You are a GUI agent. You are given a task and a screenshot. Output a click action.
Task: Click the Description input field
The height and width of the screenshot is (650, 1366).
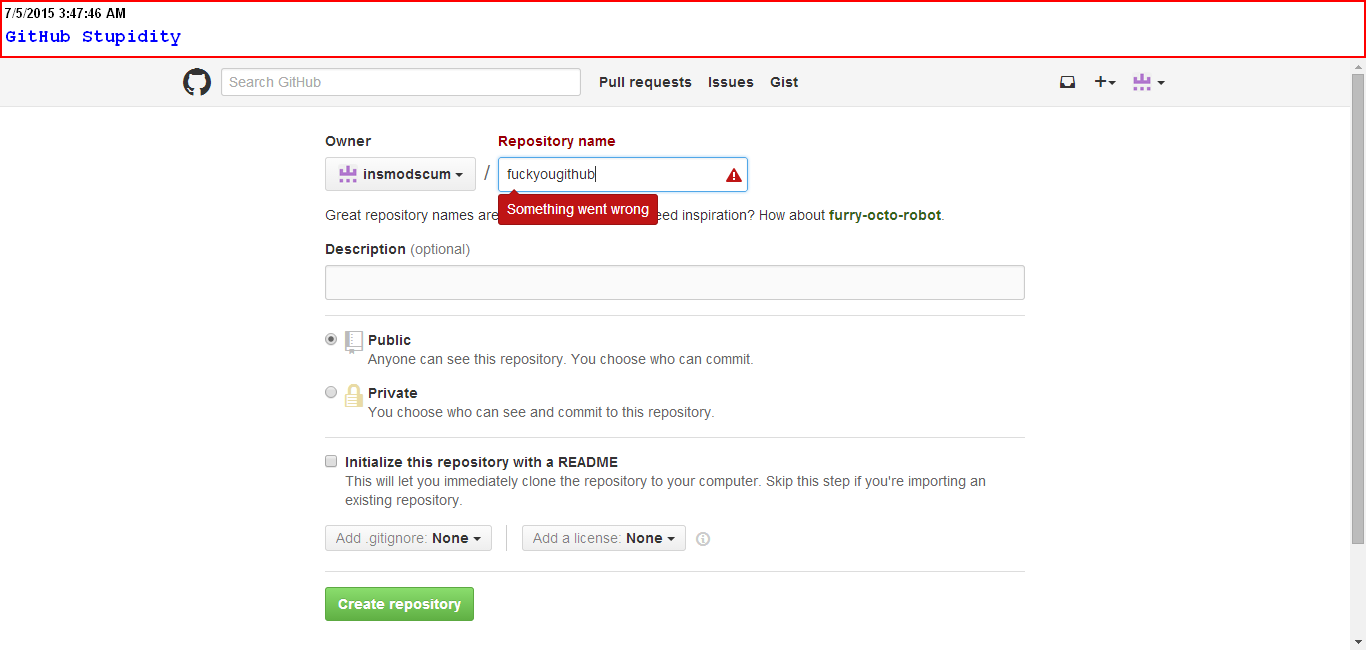(675, 282)
